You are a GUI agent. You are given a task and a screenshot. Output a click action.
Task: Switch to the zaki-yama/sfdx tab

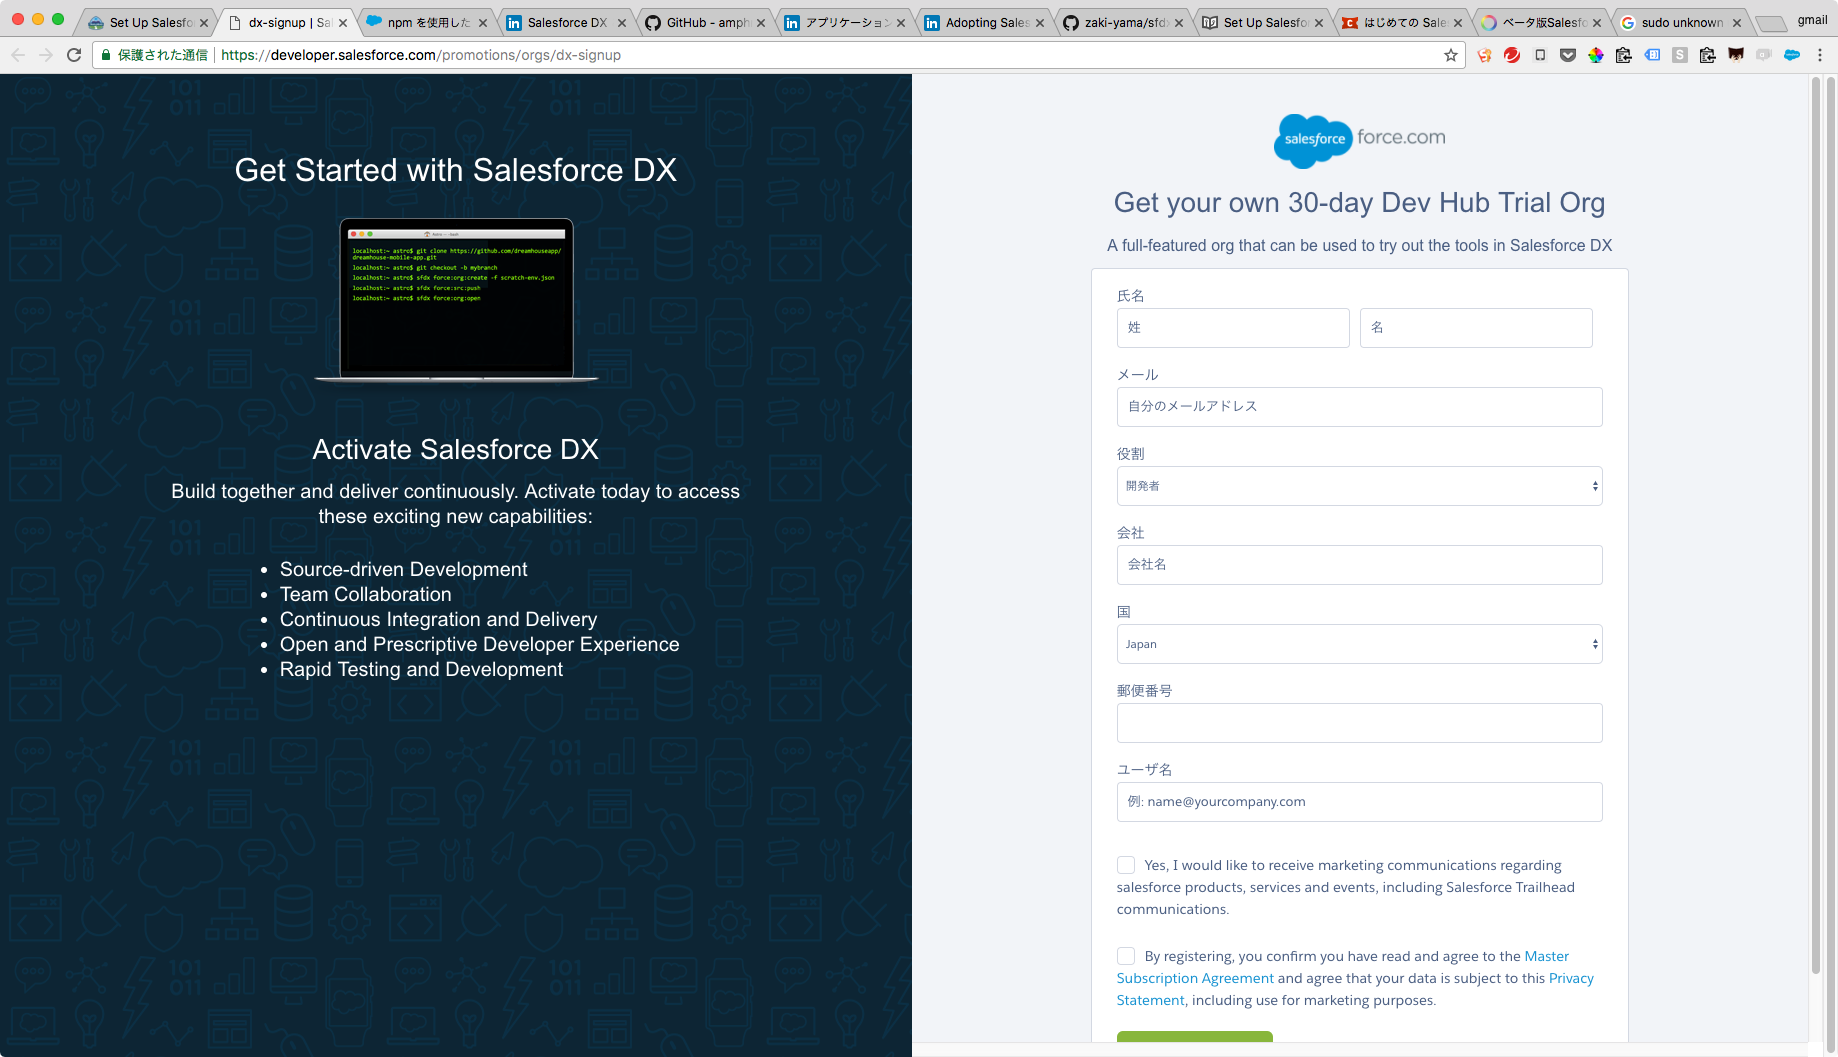click(x=1125, y=23)
